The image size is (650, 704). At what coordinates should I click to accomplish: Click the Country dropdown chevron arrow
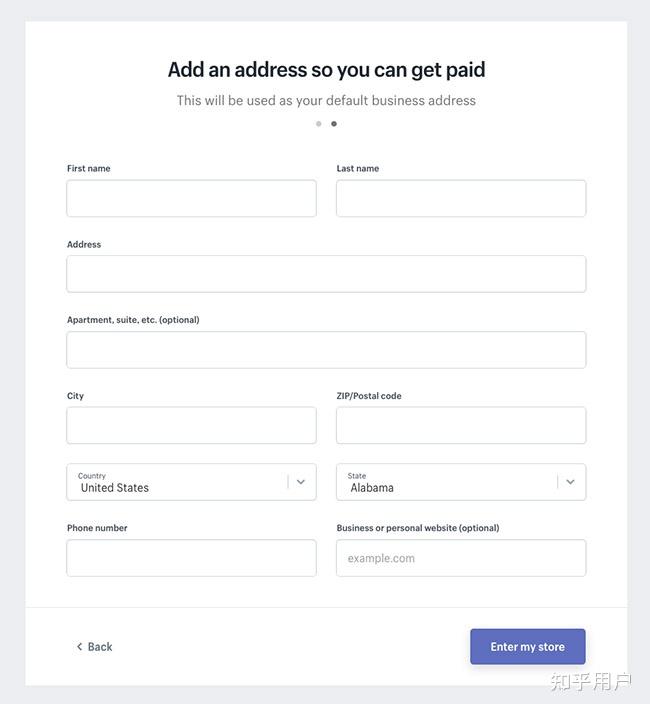[x=301, y=482]
